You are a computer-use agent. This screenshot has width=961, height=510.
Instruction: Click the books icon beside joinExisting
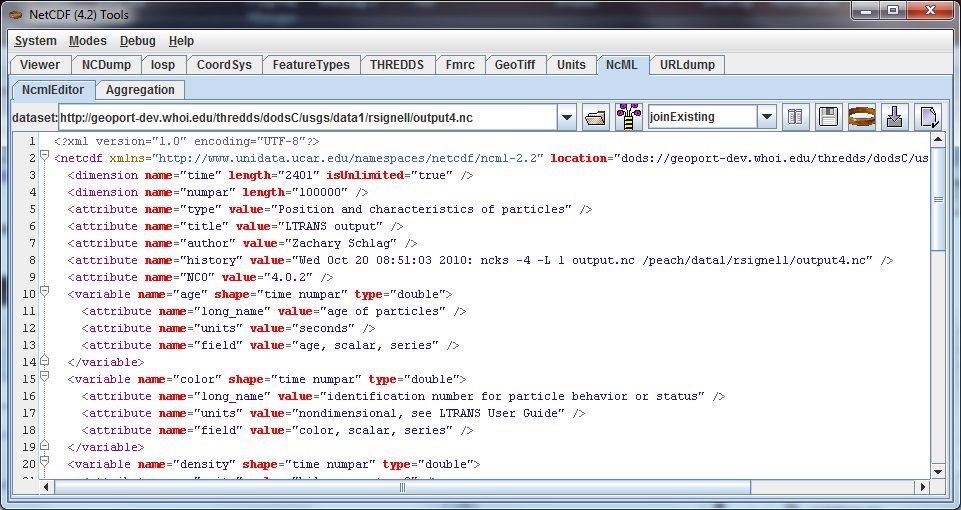click(796, 117)
